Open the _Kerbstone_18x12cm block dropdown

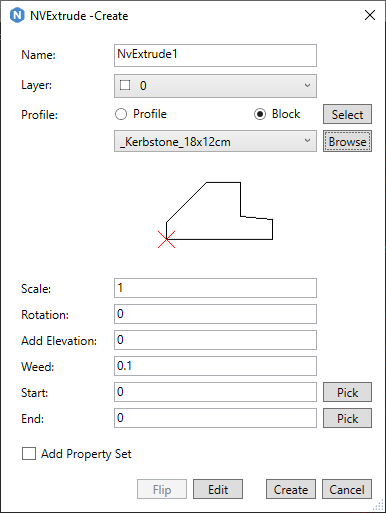215,141
